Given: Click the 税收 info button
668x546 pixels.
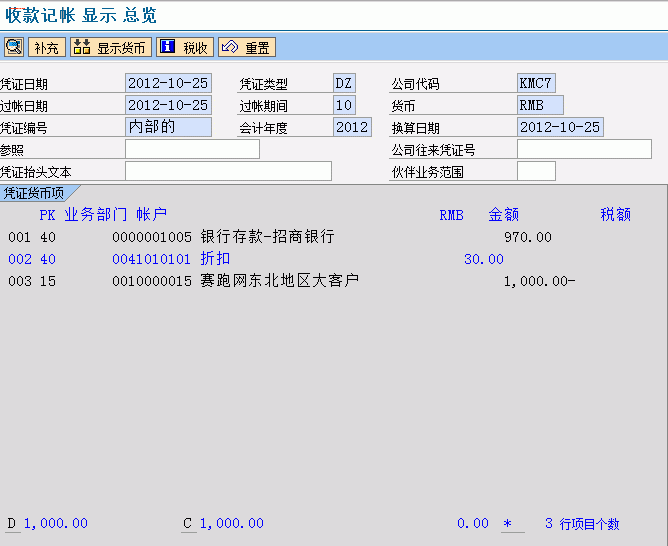Looking at the screenshot, I should (185, 47).
